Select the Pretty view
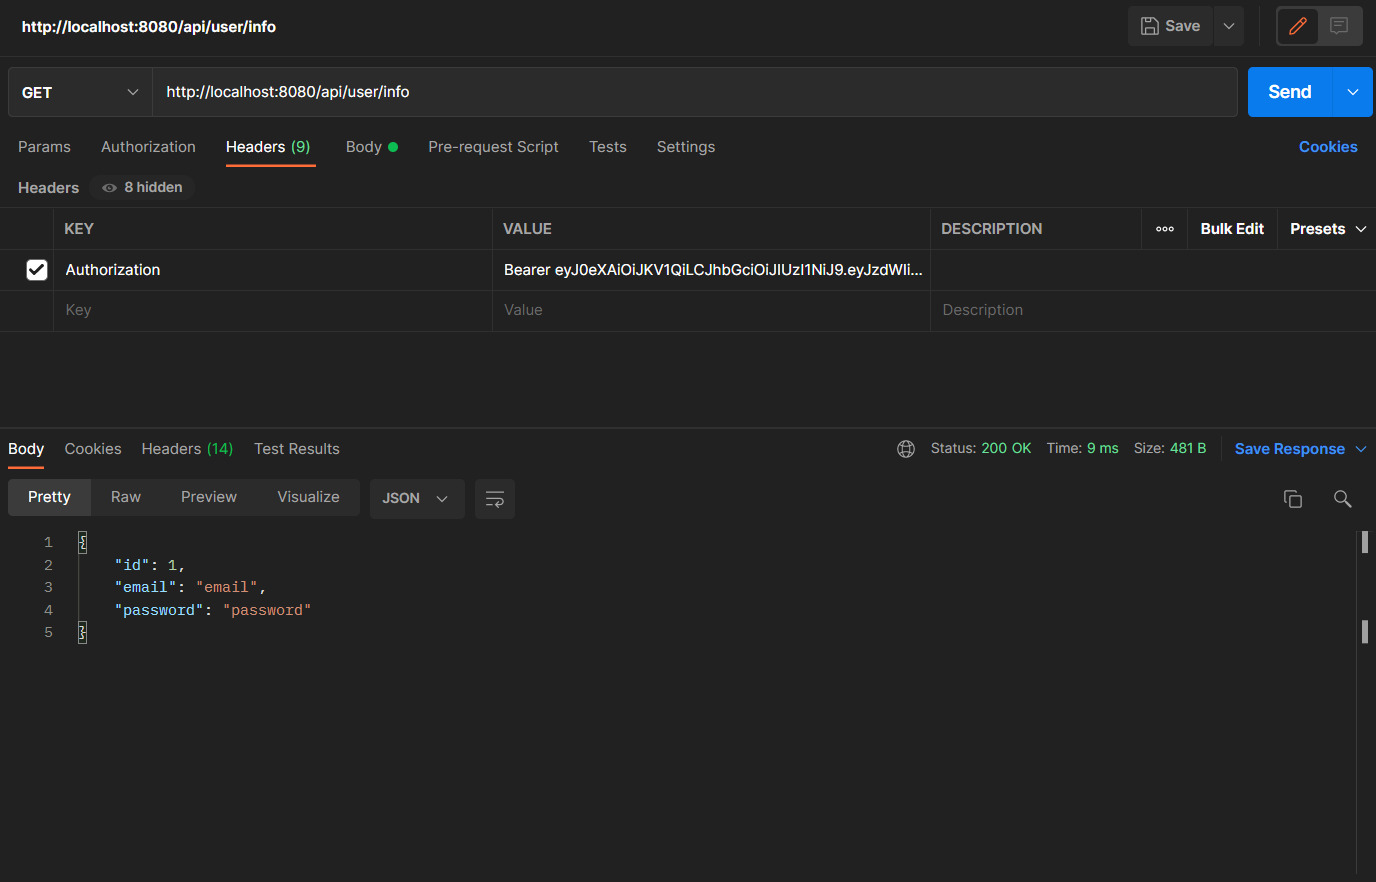This screenshot has height=882, width=1376. 49,497
